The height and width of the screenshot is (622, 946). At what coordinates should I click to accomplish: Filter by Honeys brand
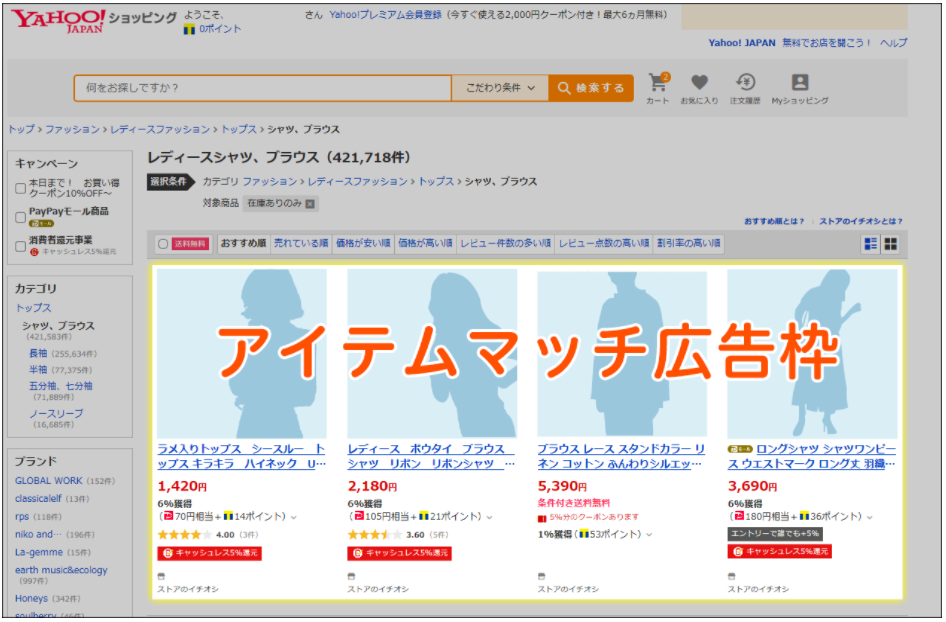point(31,599)
